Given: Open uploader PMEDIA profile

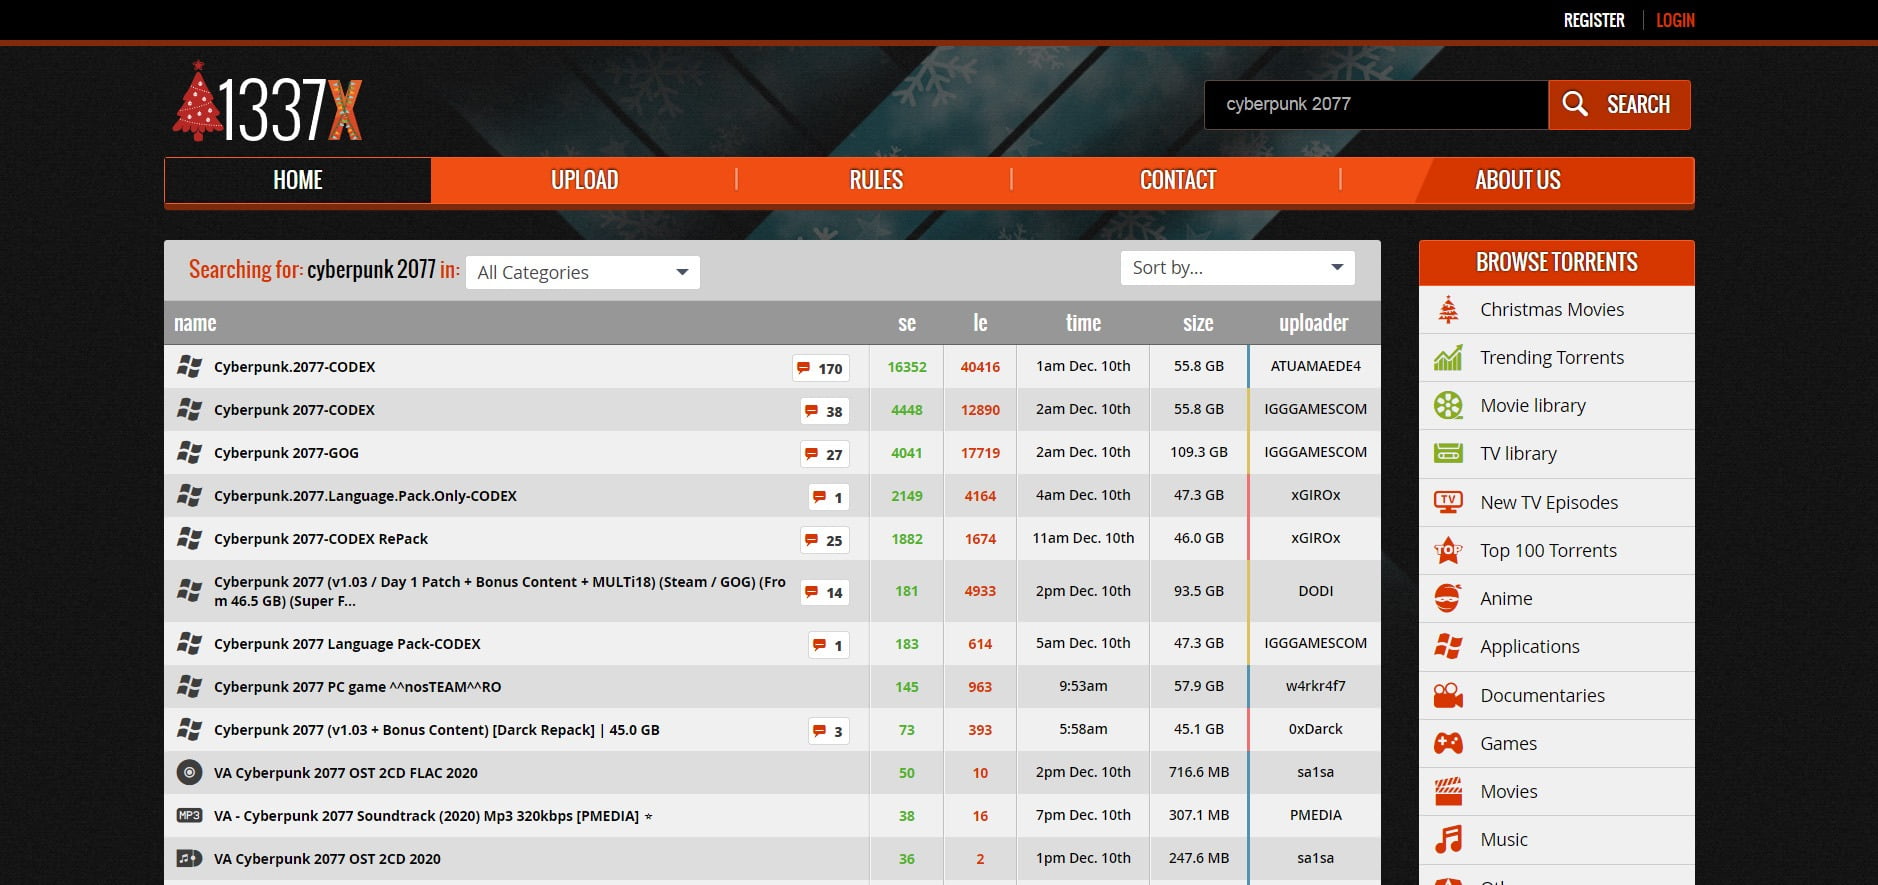Looking at the screenshot, I should click(x=1315, y=815).
